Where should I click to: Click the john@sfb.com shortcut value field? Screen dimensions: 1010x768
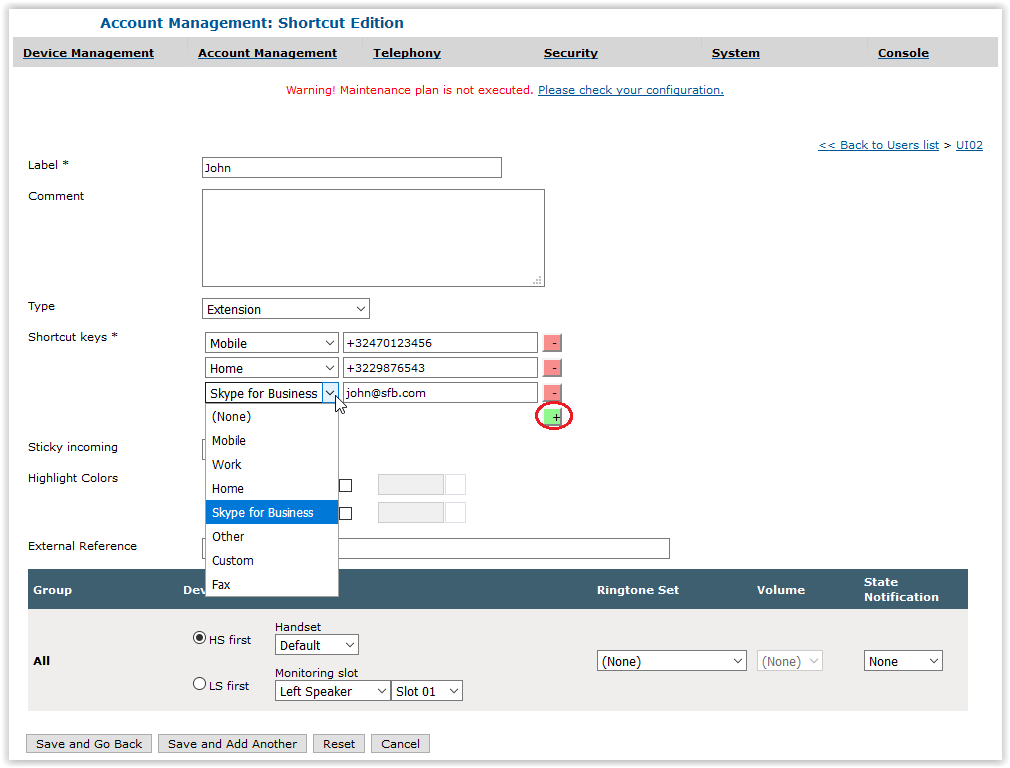point(440,393)
